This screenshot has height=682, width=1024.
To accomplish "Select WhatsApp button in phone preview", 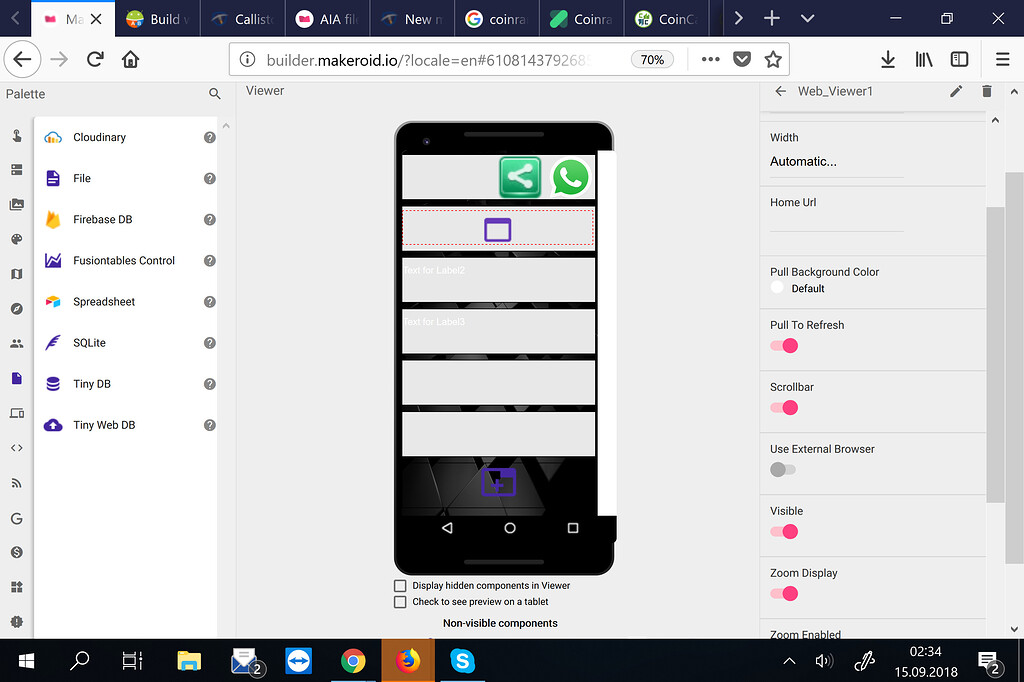I will (x=570, y=177).
